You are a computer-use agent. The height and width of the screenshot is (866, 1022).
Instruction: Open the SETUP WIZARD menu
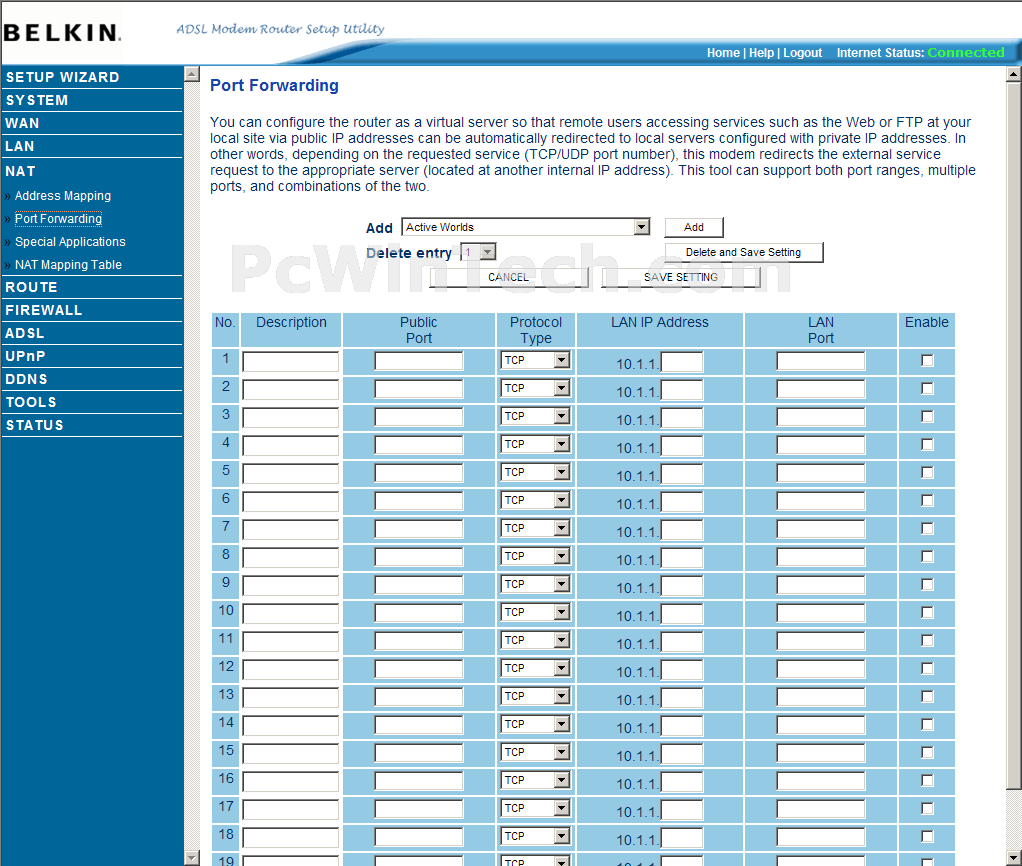click(63, 77)
